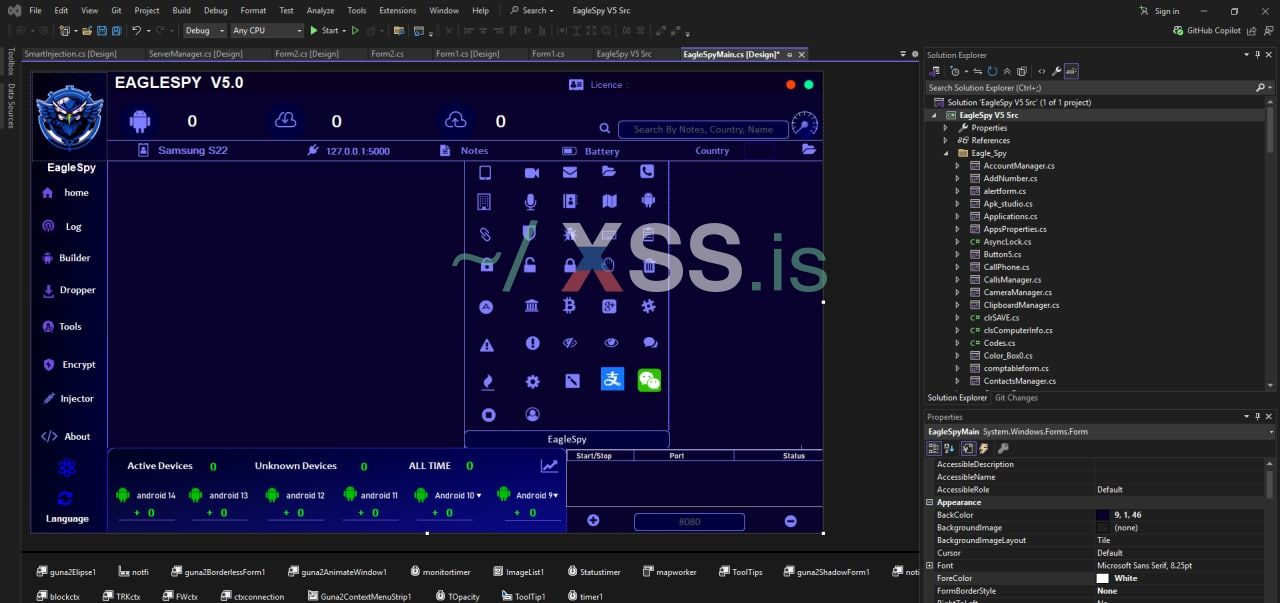Open the Debug configuration dropdown
Viewport: 1280px width, 603px height.
(x=204, y=31)
